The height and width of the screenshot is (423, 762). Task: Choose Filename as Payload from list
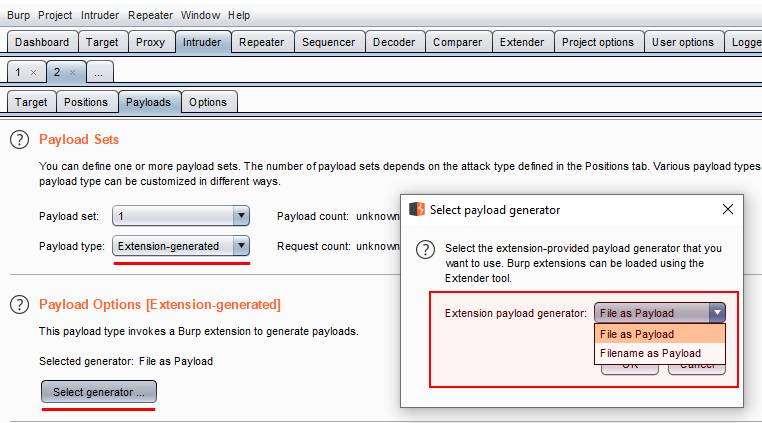click(659, 353)
